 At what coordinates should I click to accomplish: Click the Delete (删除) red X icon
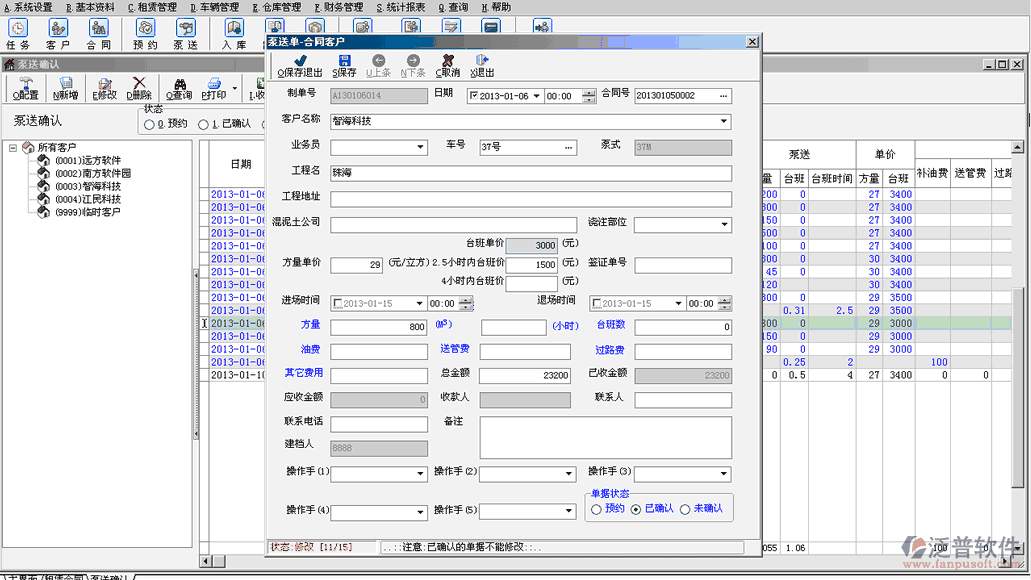(x=139, y=84)
